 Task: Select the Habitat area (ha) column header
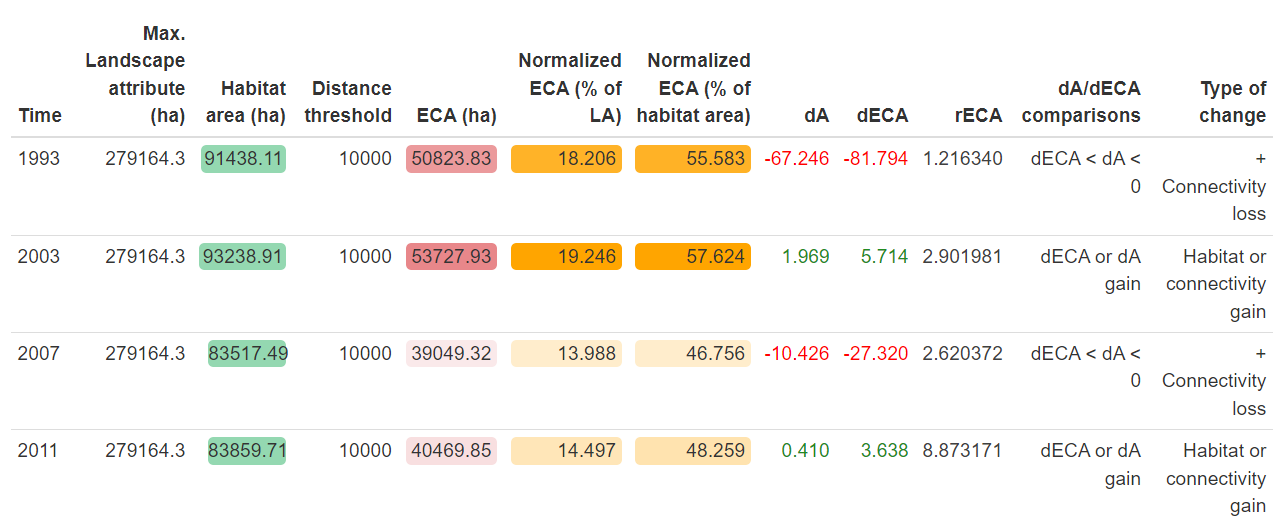click(246, 102)
